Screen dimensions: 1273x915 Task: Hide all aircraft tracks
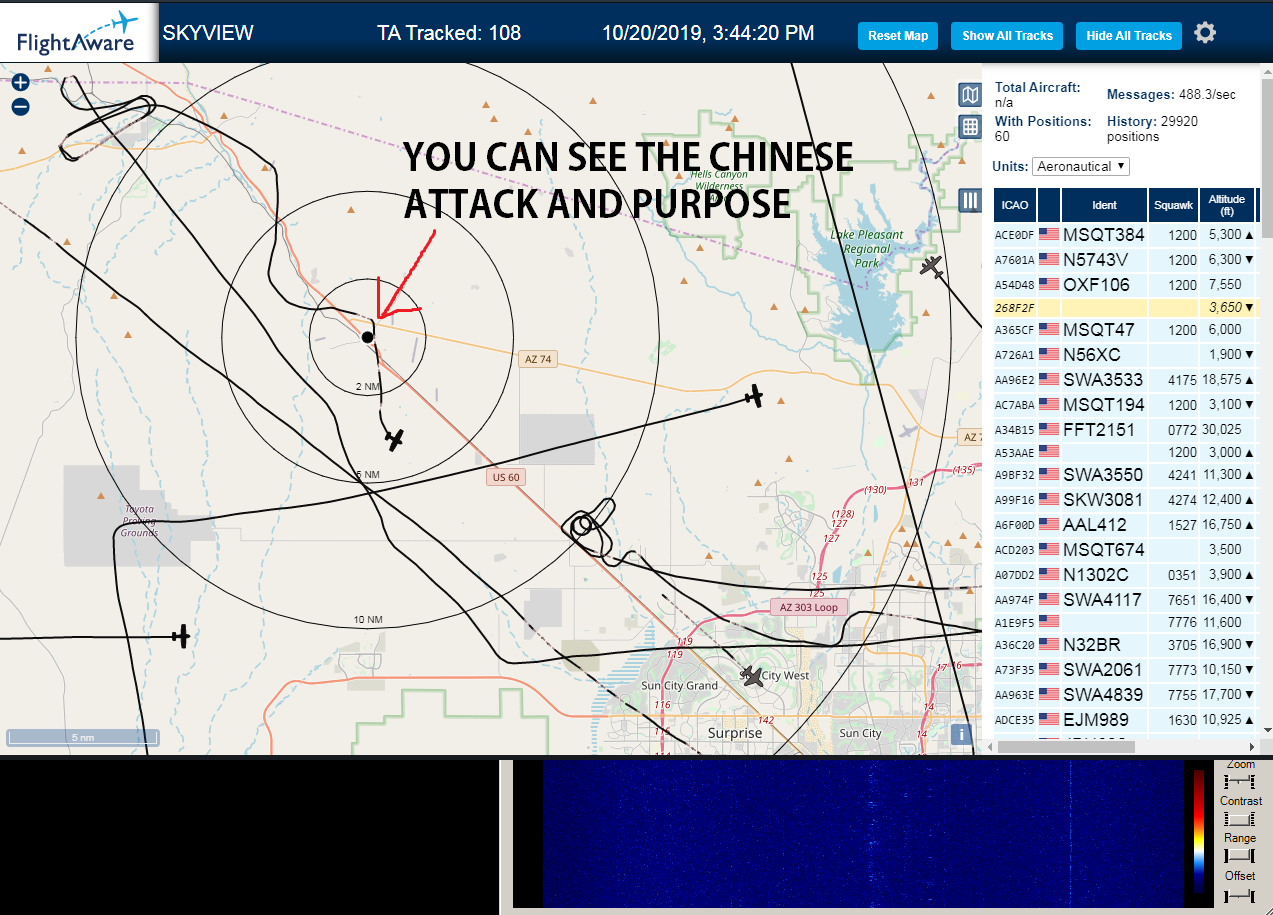(1129, 35)
